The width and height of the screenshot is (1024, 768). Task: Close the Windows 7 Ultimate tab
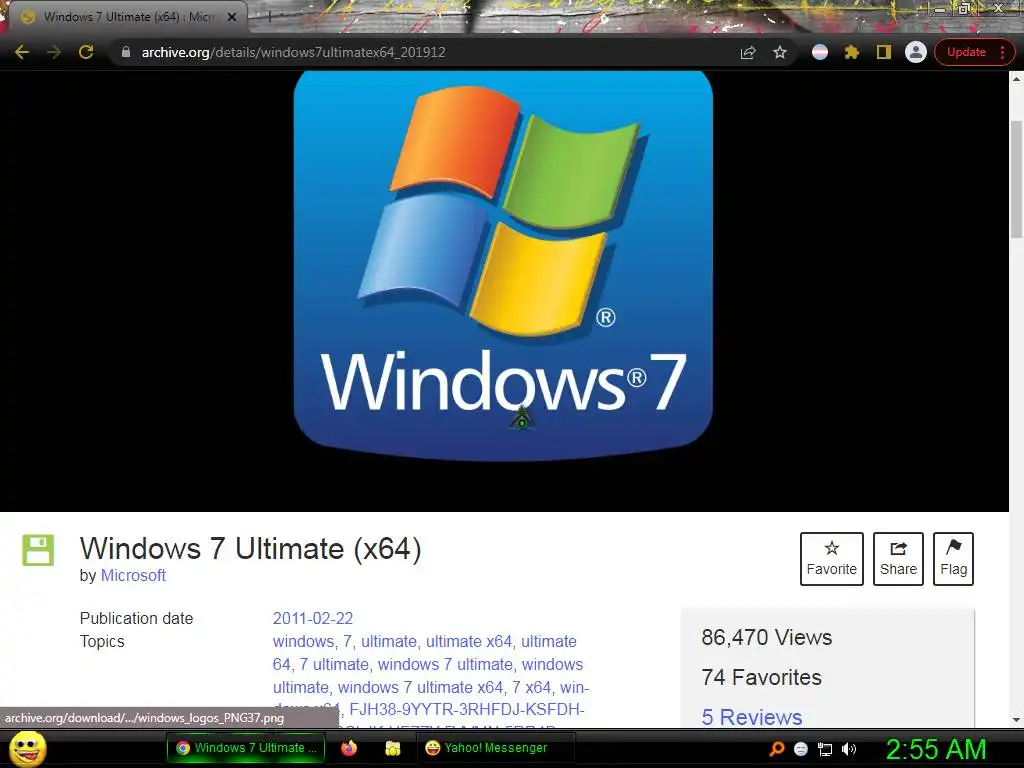(x=232, y=17)
